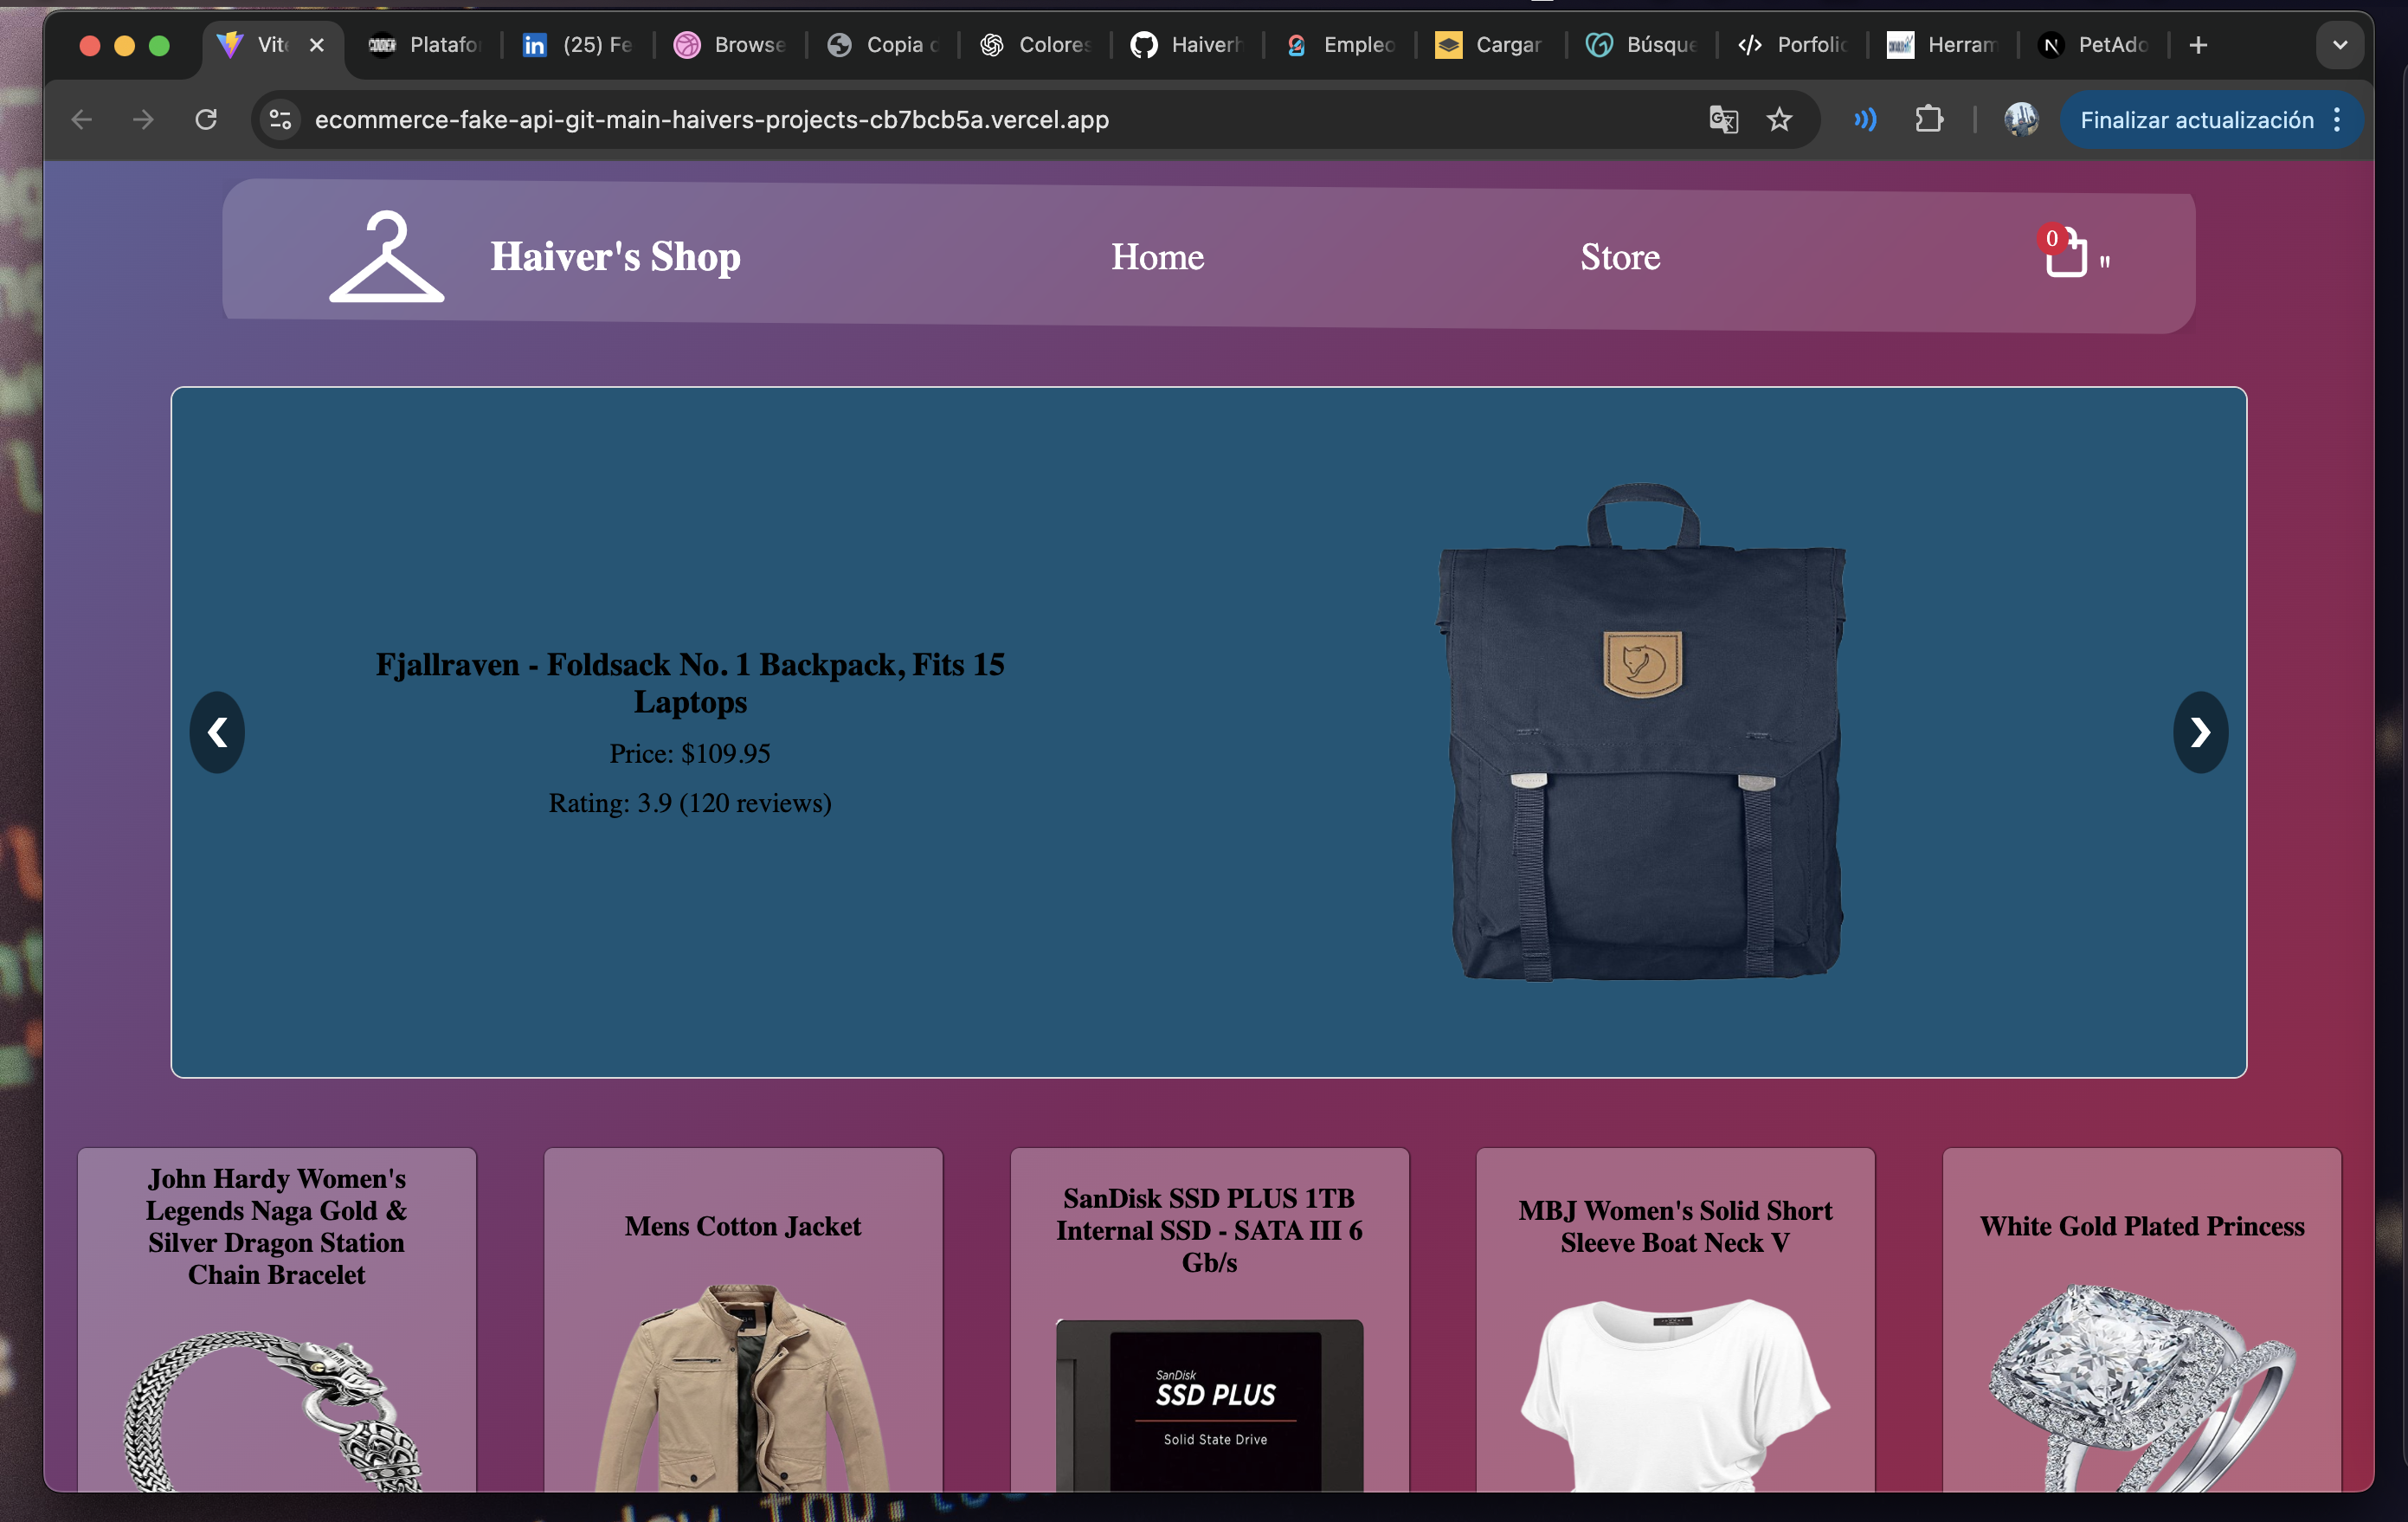The image size is (2408, 1522).
Task: Switch to the LinkedIn tab
Action: pos(578,45)
